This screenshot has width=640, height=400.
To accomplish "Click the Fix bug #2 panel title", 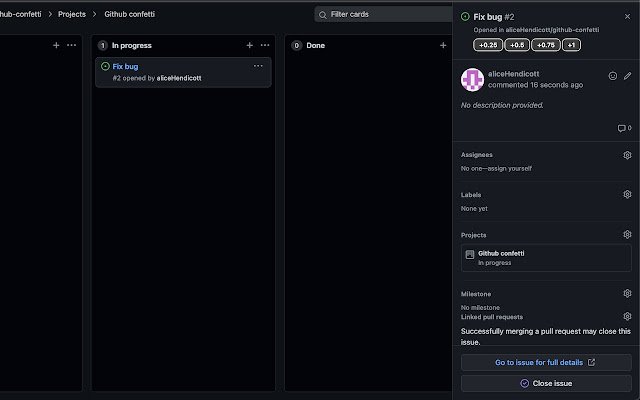I will tap(494, 17).
